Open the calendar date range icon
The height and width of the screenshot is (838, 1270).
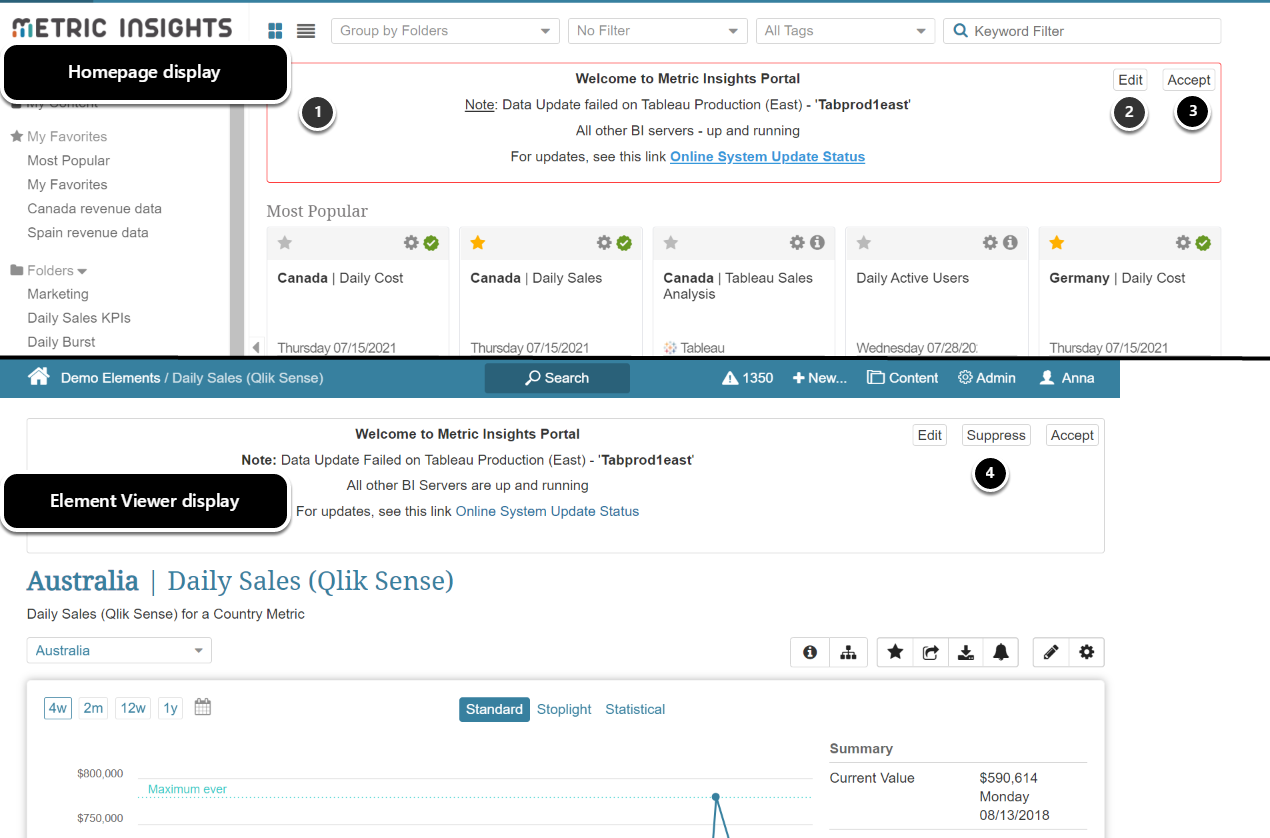203,707
